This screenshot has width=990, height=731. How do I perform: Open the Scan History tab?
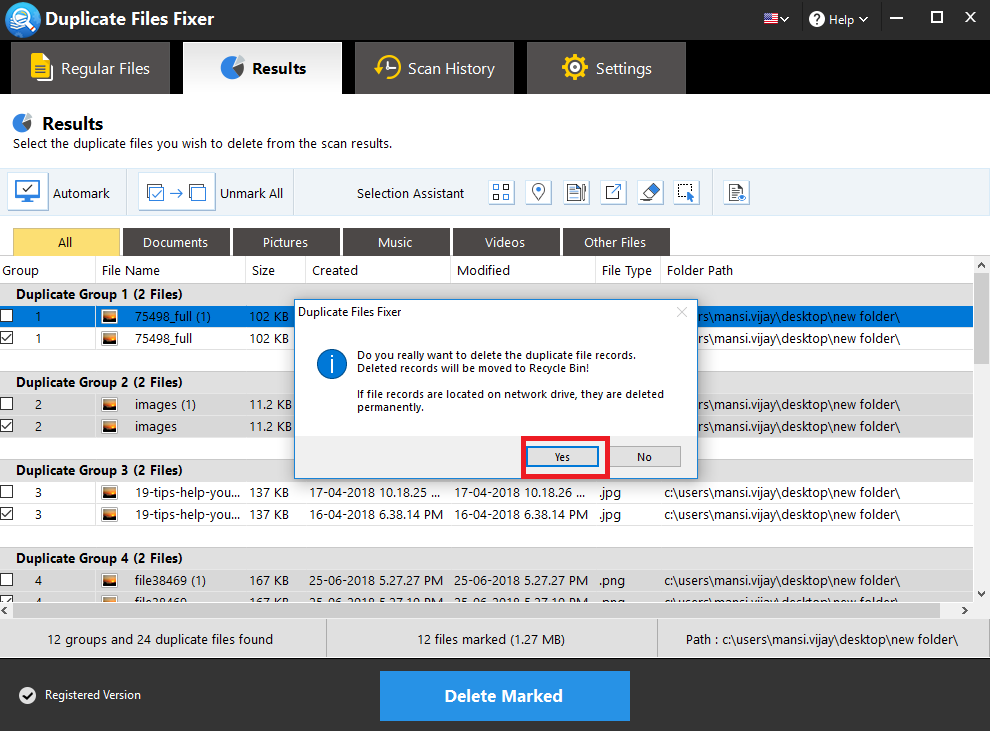tap(434, 68)
